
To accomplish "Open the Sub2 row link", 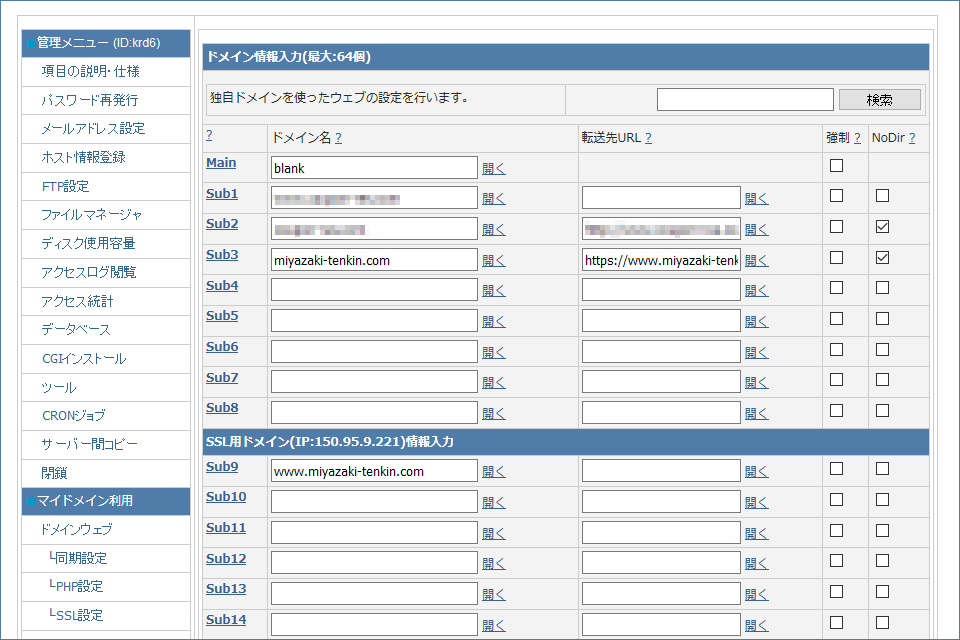I will tap(222, 224).
